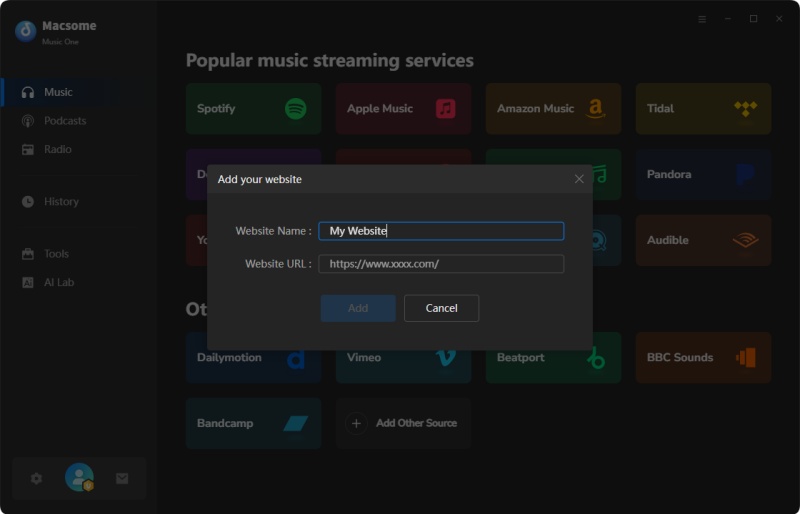Screen dimensions: 800x514
Task: Click the 'Add your website' dialog title
Action: [x=259, y=179]
